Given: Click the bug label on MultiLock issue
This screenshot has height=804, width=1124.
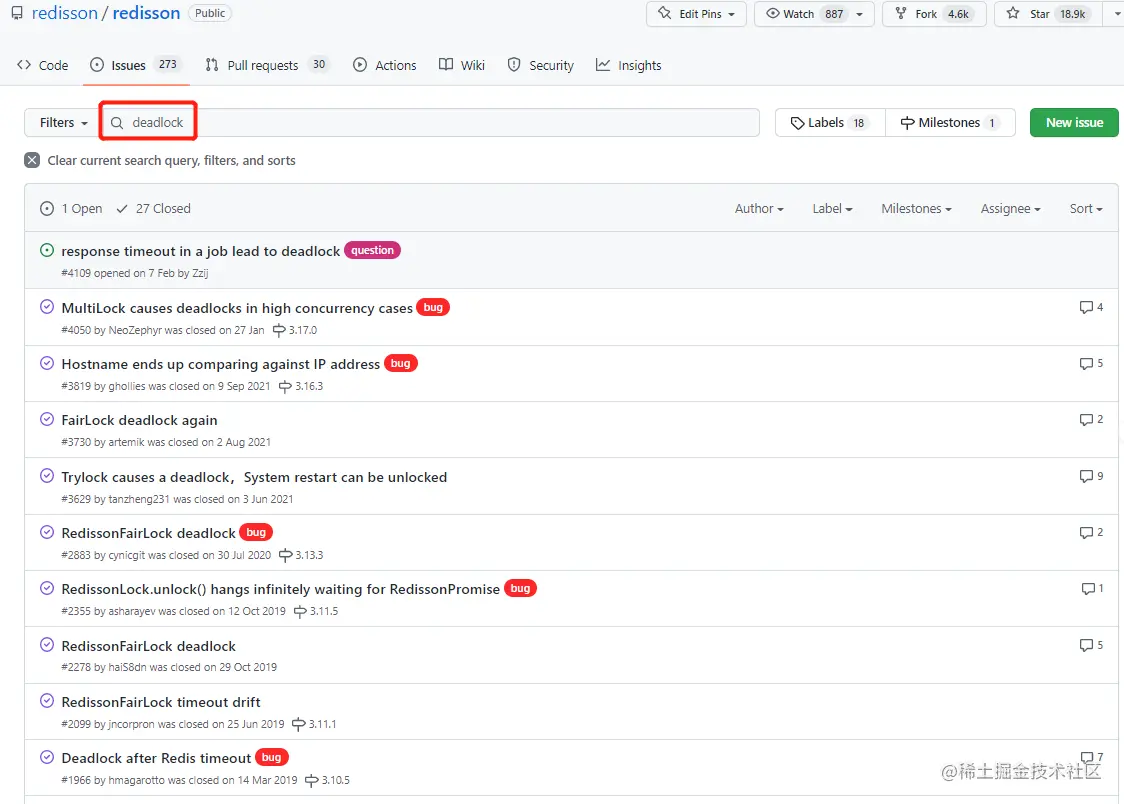Looking at the screenshot, I should pyautogui.click(x=433, y=307).
